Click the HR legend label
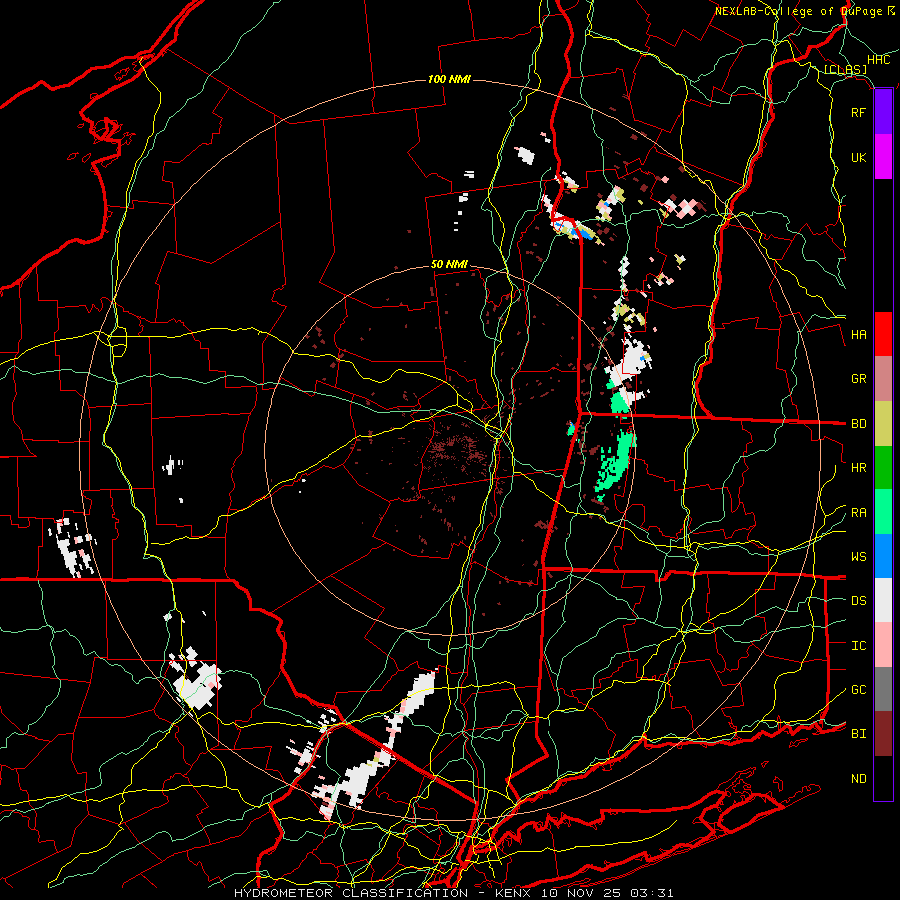Screen dimensions: 900x900 [x=858, y=468]
